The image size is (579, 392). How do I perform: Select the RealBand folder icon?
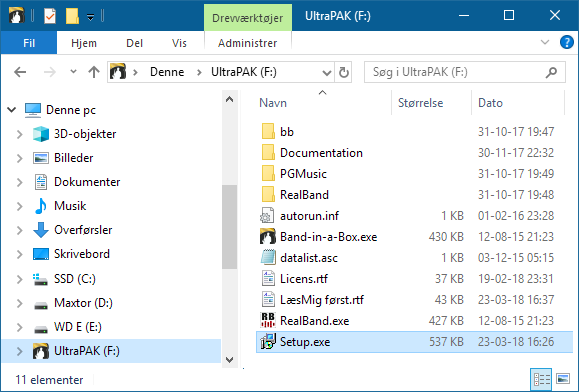pyautogui.click(x=268, y=195)
